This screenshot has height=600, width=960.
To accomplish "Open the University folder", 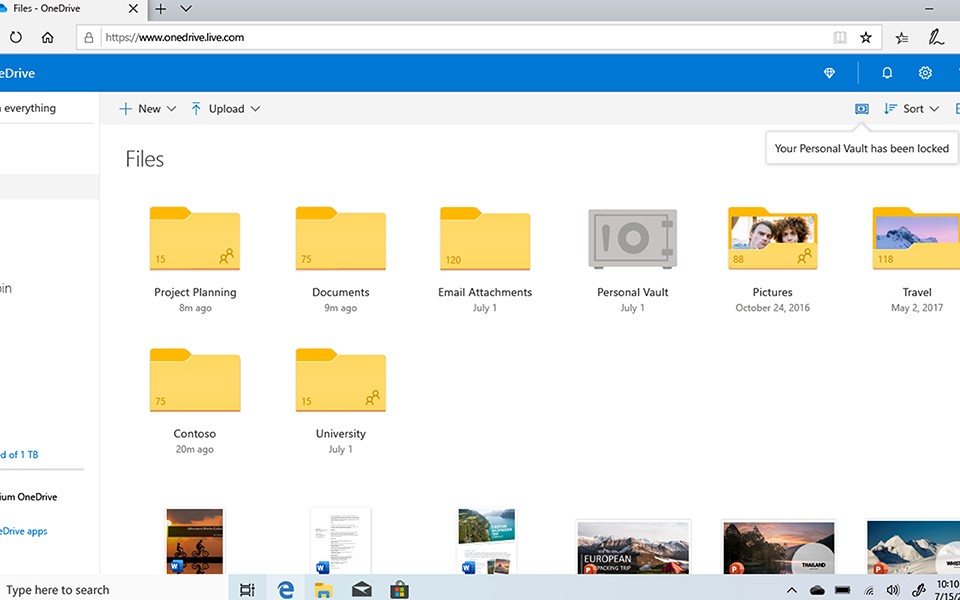I will tap(340, 380).
